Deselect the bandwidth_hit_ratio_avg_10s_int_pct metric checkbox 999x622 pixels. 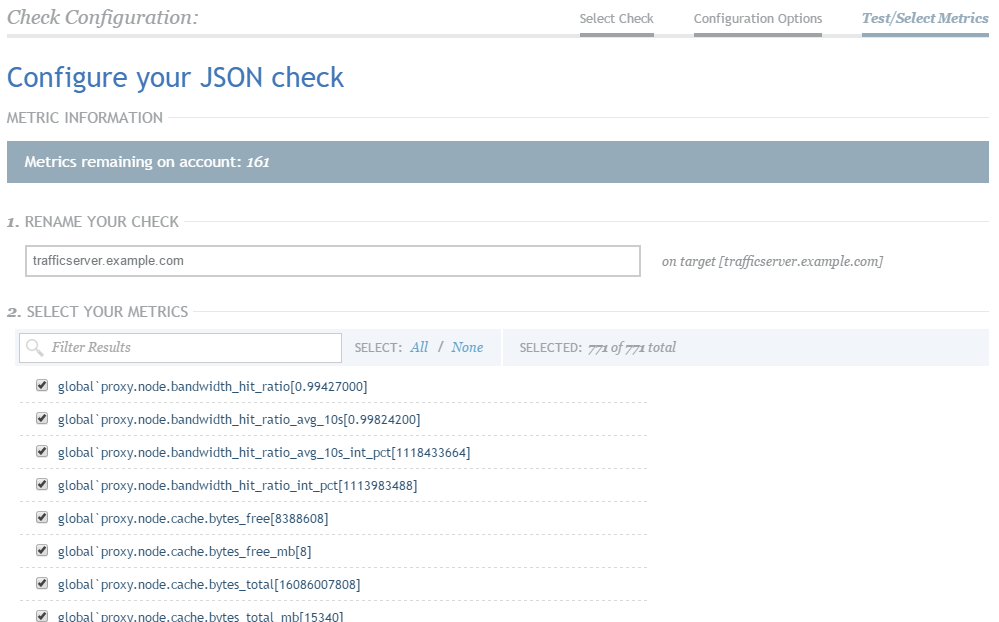[x=42, y=451]
